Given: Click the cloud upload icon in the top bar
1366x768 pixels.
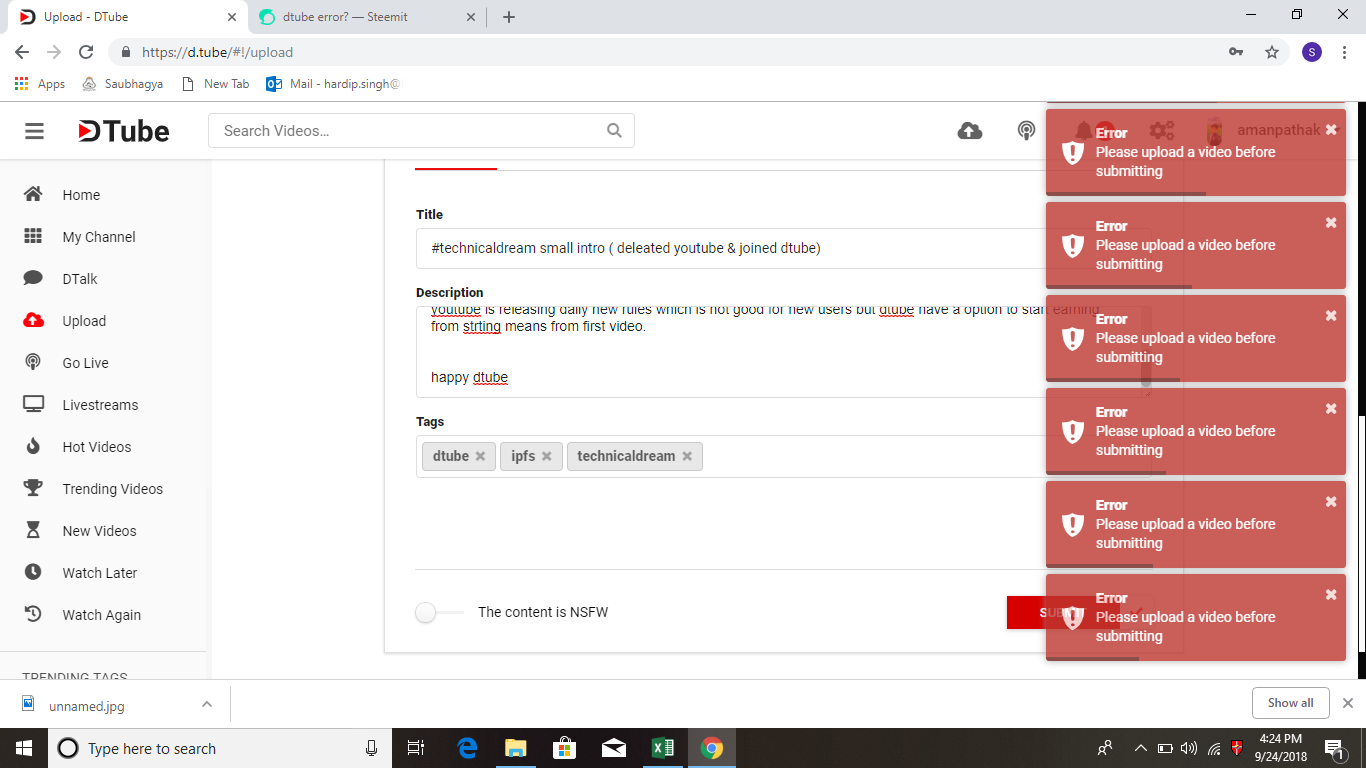Looking at the screenshot, I should click(969, 130).
